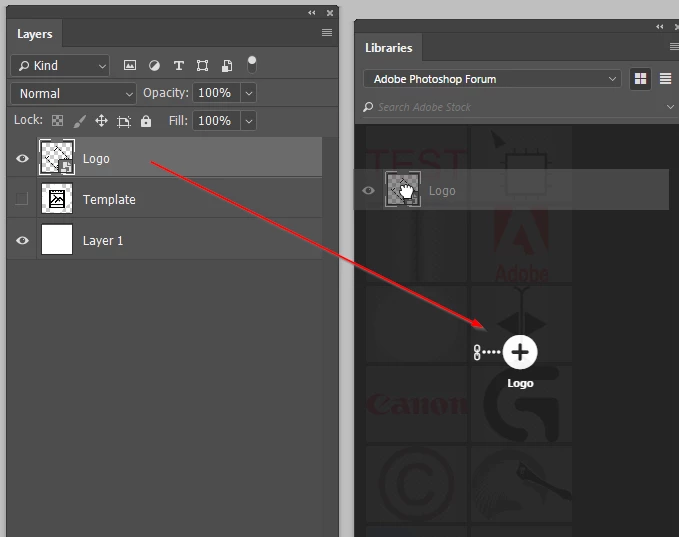The width and height of the screenshot is (679, 537).
Task: Filter for smart object layers icon
Action: tap(227, 65)
